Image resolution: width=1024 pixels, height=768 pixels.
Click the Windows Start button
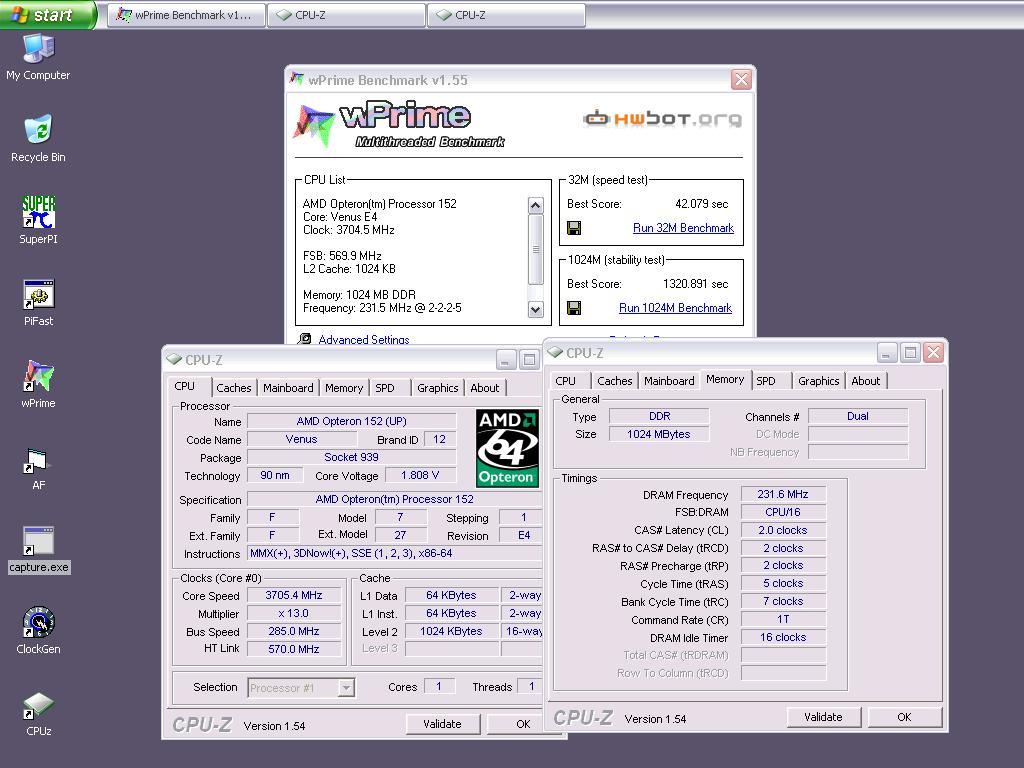click(47, 14)
